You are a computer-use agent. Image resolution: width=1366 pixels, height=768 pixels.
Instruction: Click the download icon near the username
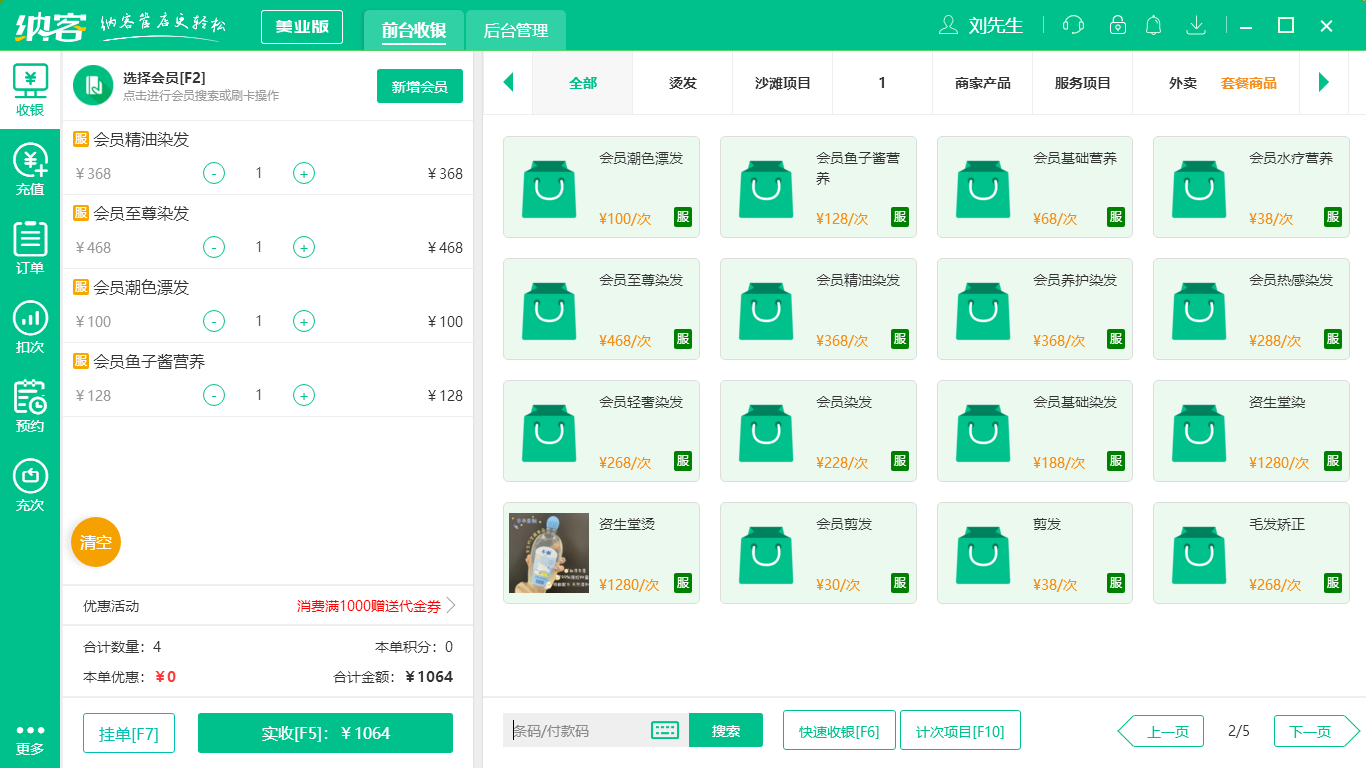click(x=1195, y=25)
